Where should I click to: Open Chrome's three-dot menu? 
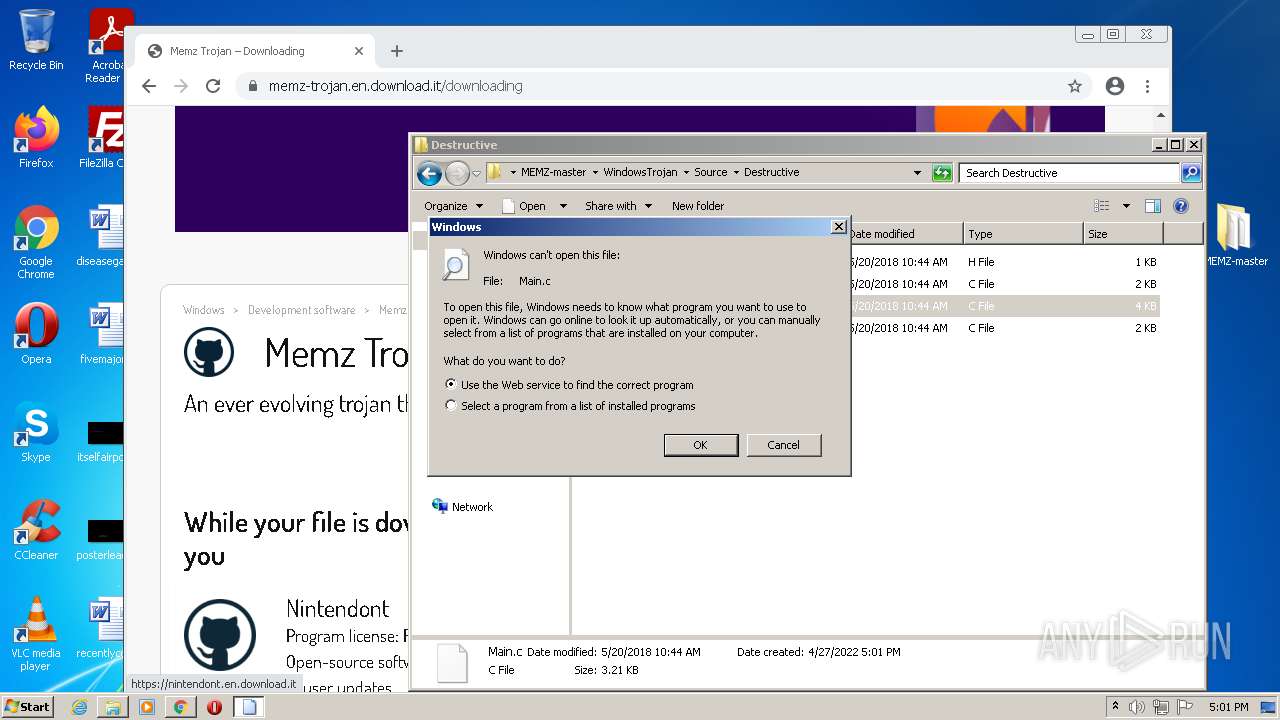pos(1147,86)
